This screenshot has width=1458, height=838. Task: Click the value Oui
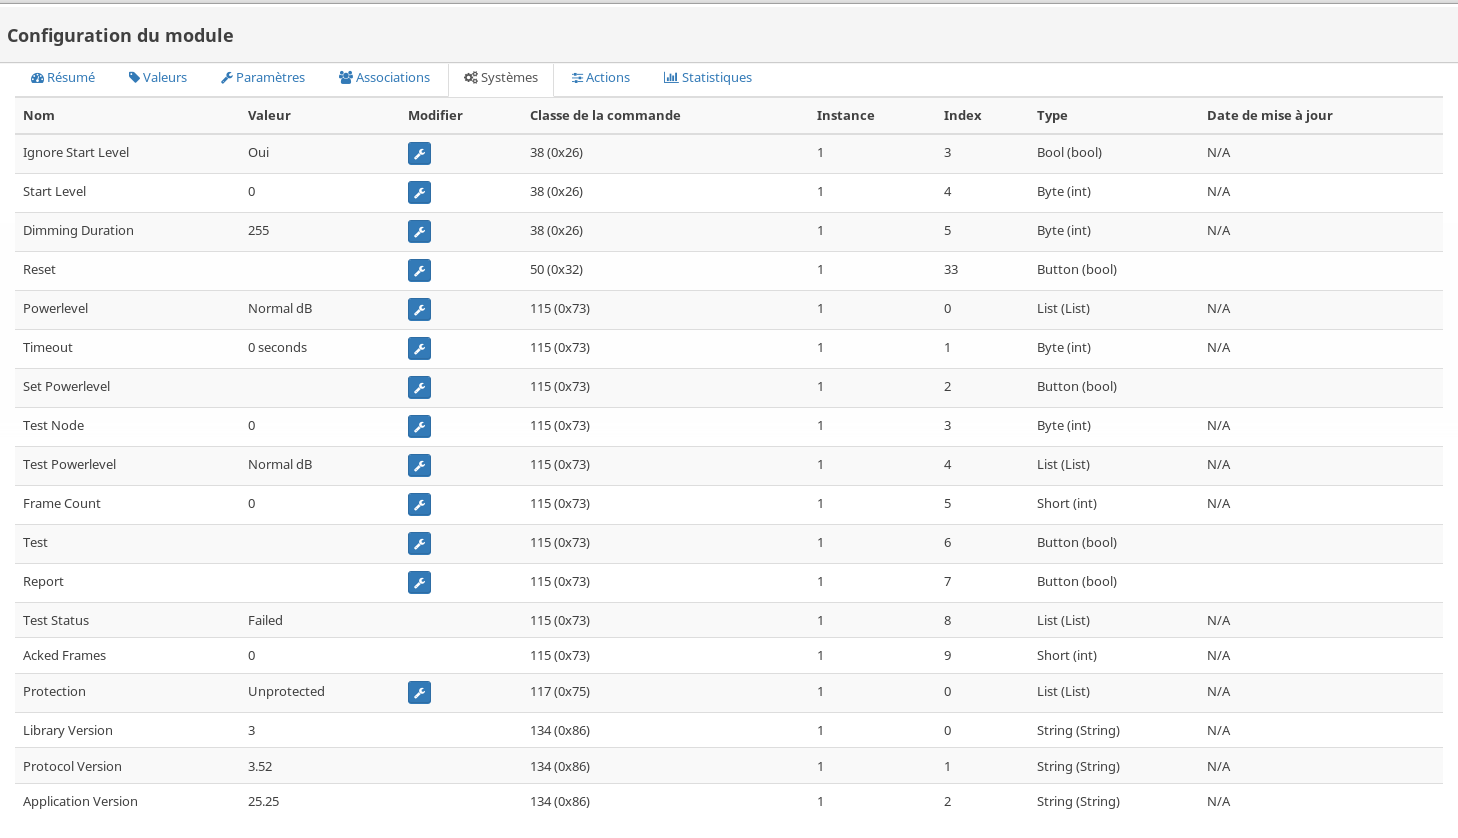pos(259,153)
